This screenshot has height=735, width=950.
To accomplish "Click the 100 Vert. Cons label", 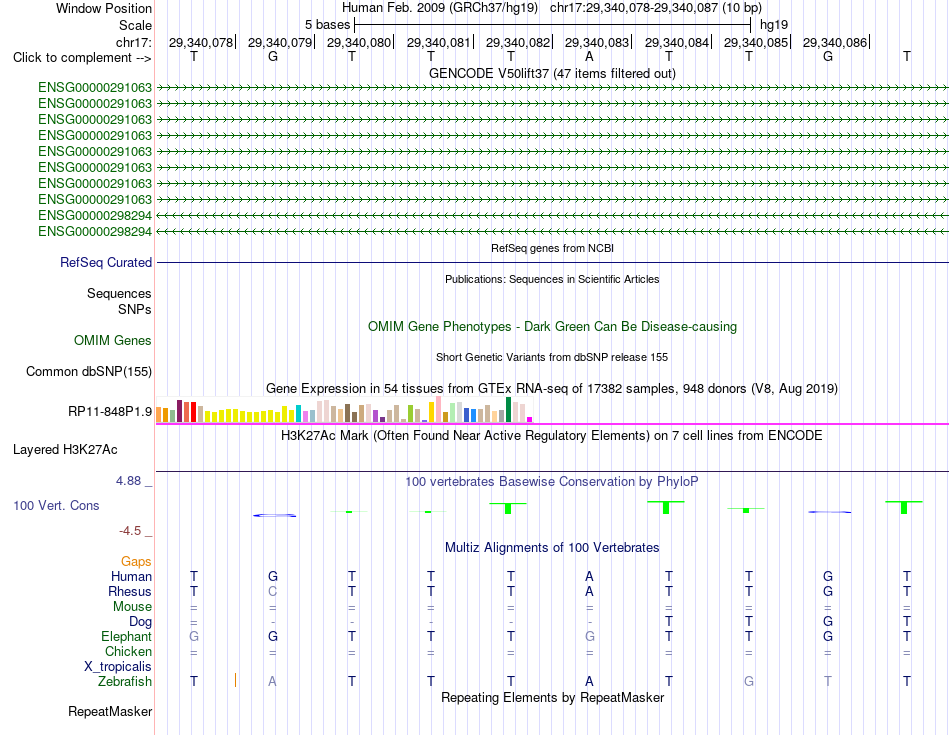I will point(56,505).
